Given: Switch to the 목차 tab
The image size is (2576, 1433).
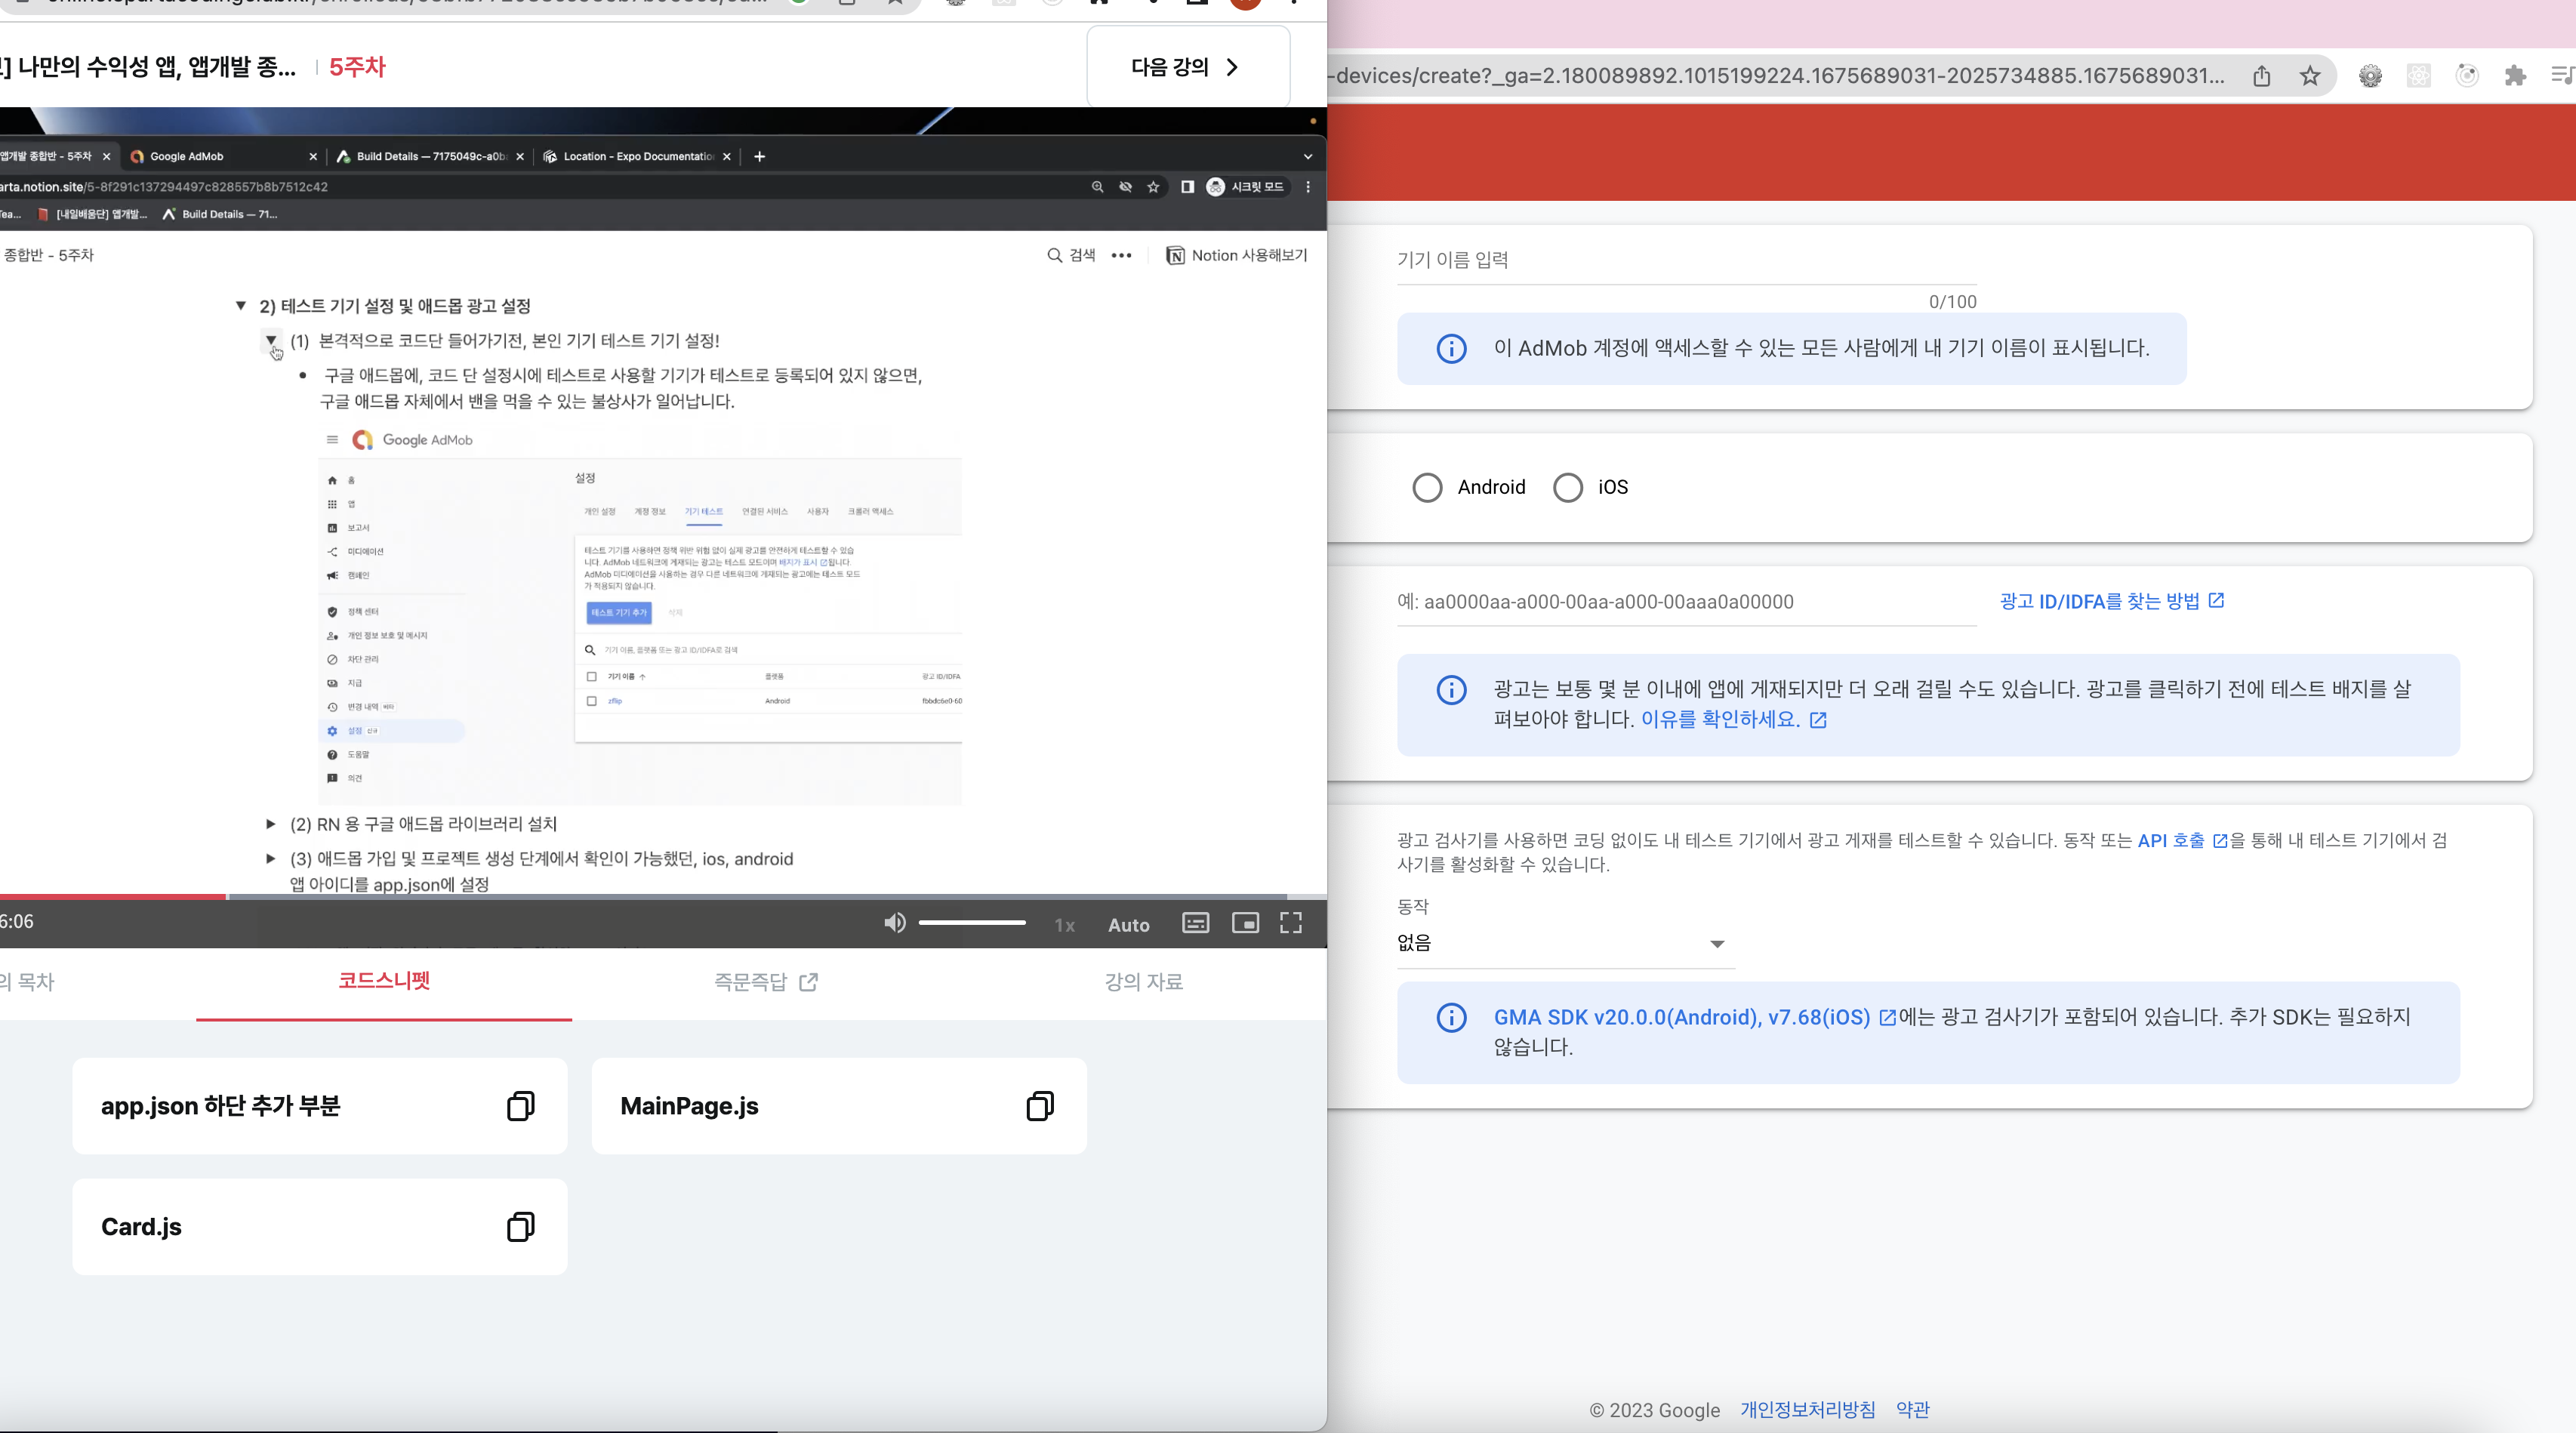Looking at the screenshot, I should 28,983.
